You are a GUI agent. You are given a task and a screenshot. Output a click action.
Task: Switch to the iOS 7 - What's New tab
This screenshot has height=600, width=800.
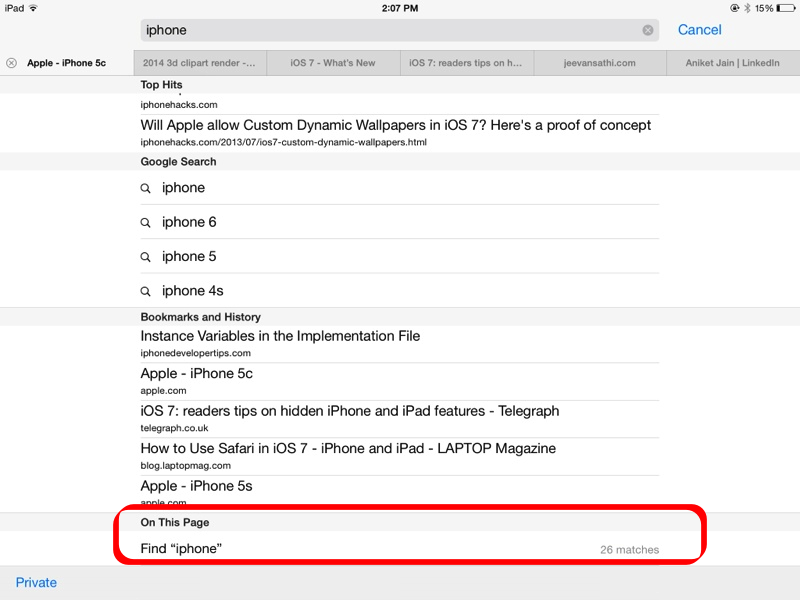[x=333, y=63]
